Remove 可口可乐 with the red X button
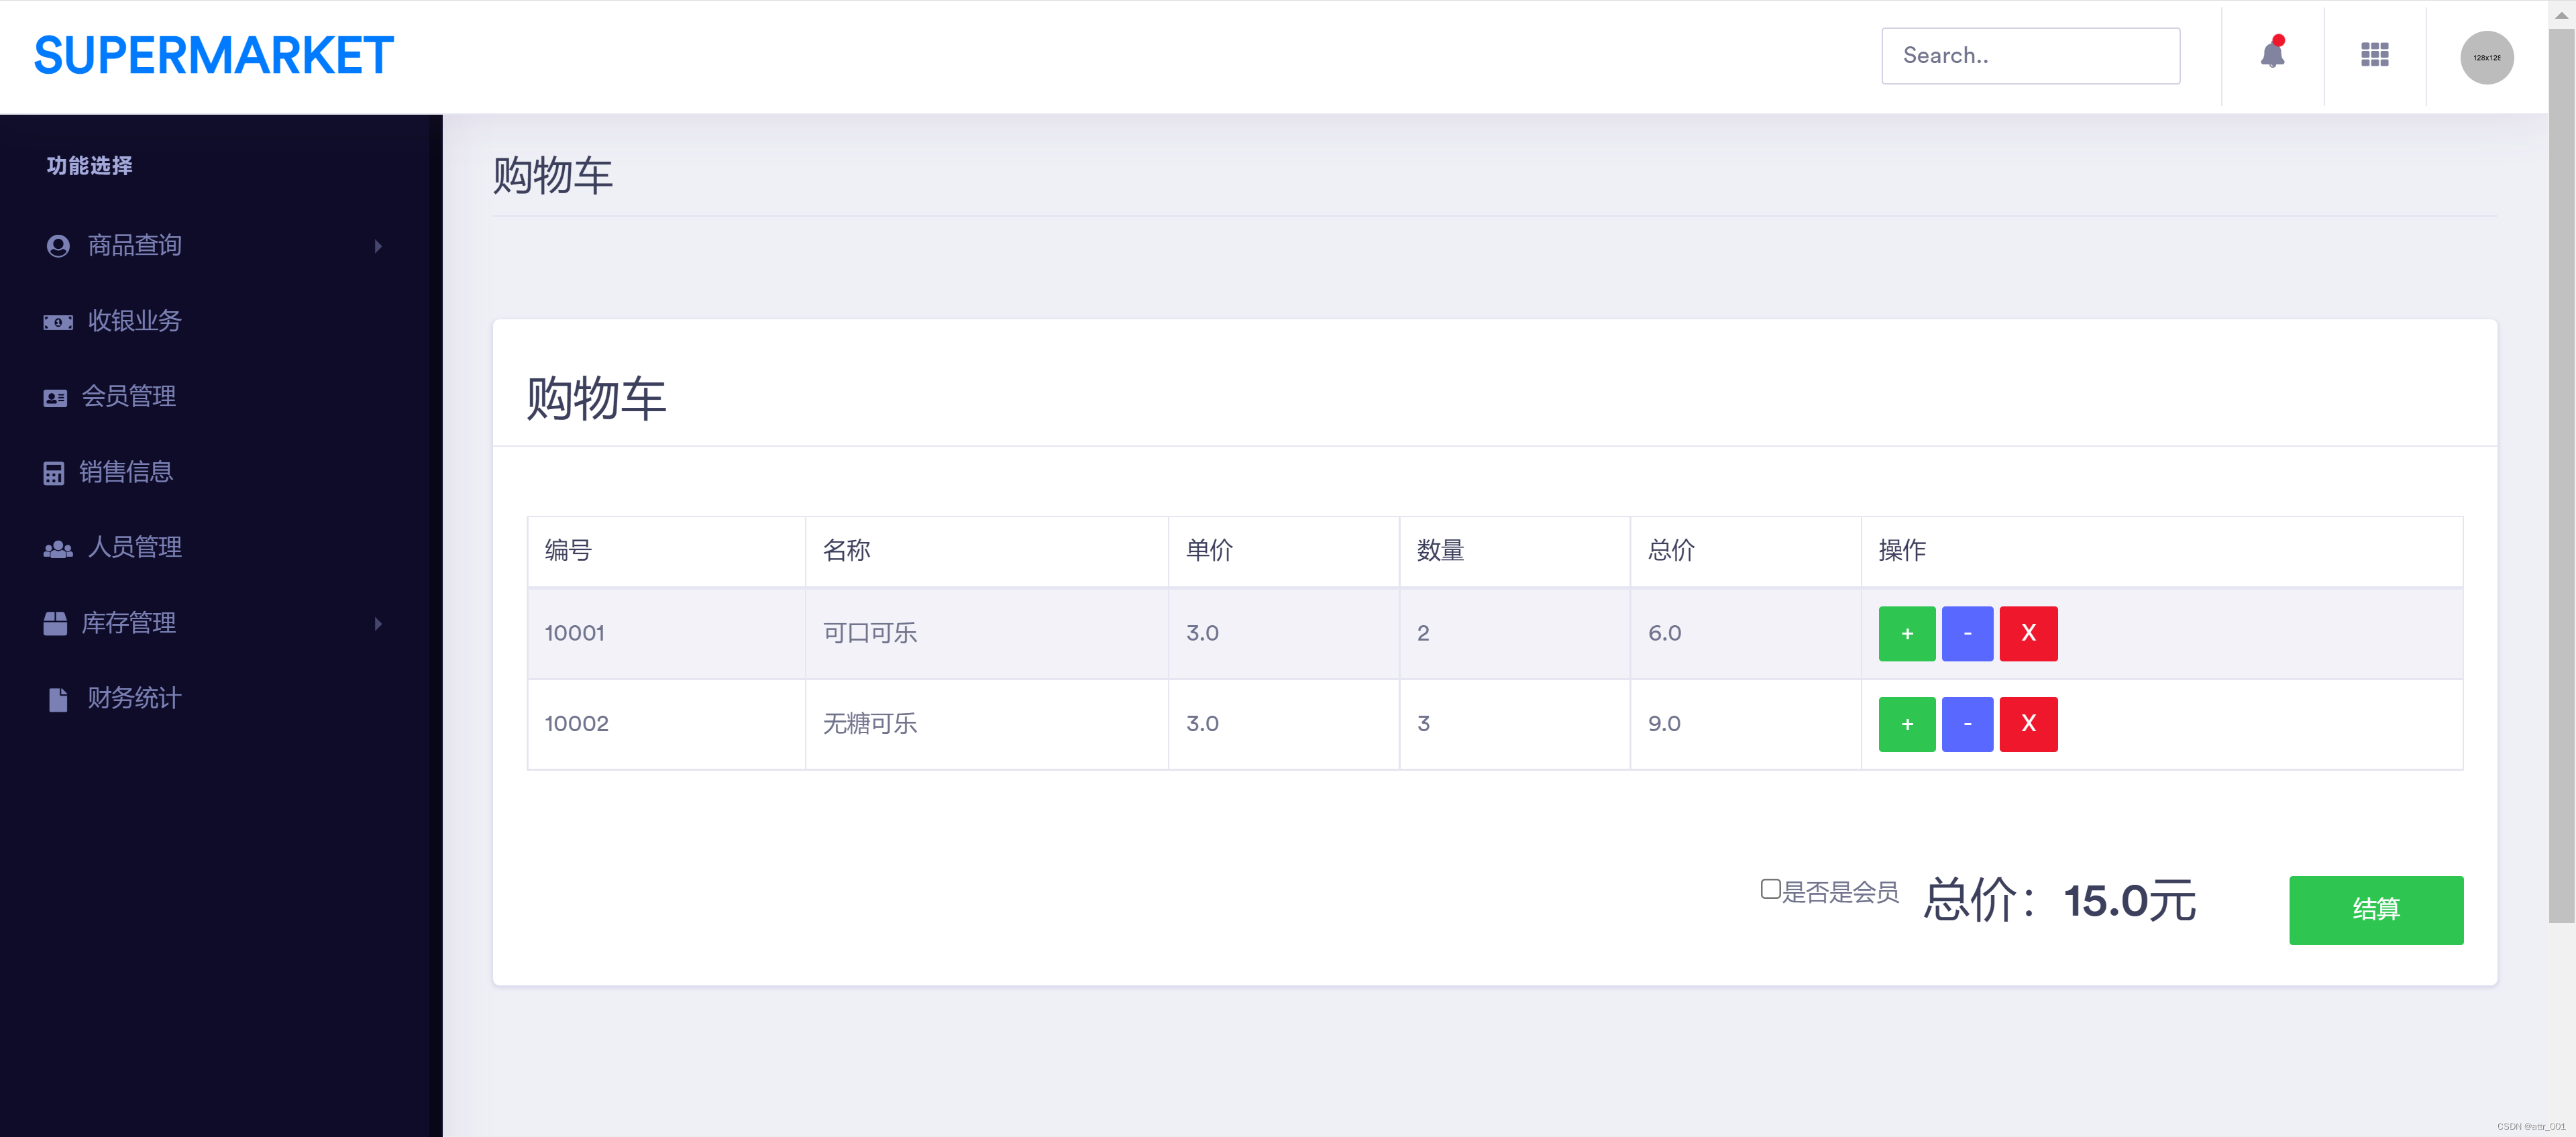 click(2028, 634)
